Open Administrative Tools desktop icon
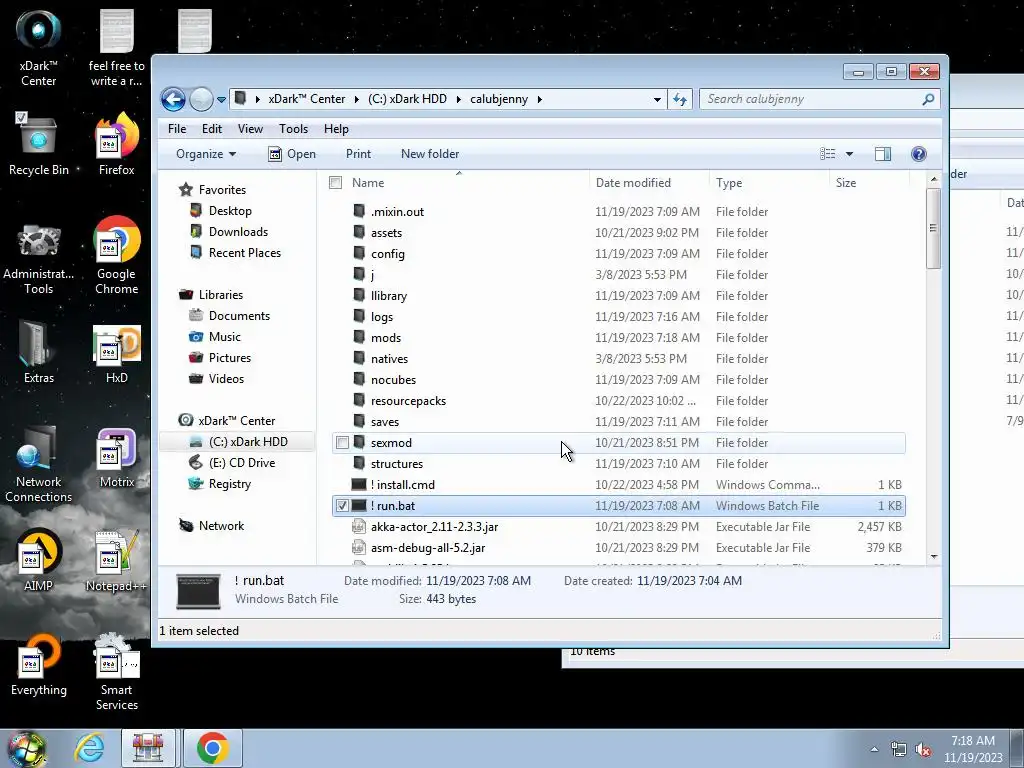Screen dimensions: 1024x768 [38, 259]
